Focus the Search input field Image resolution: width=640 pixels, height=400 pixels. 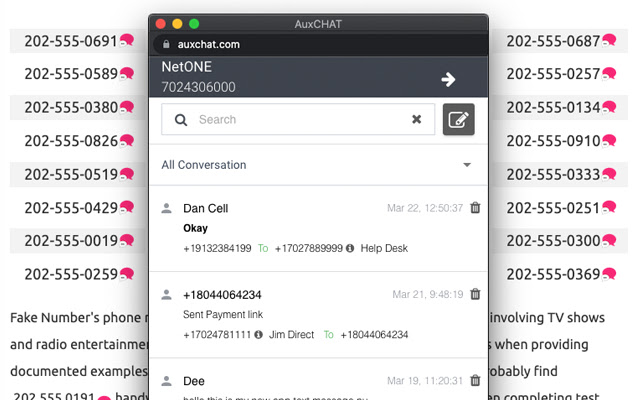298,119
